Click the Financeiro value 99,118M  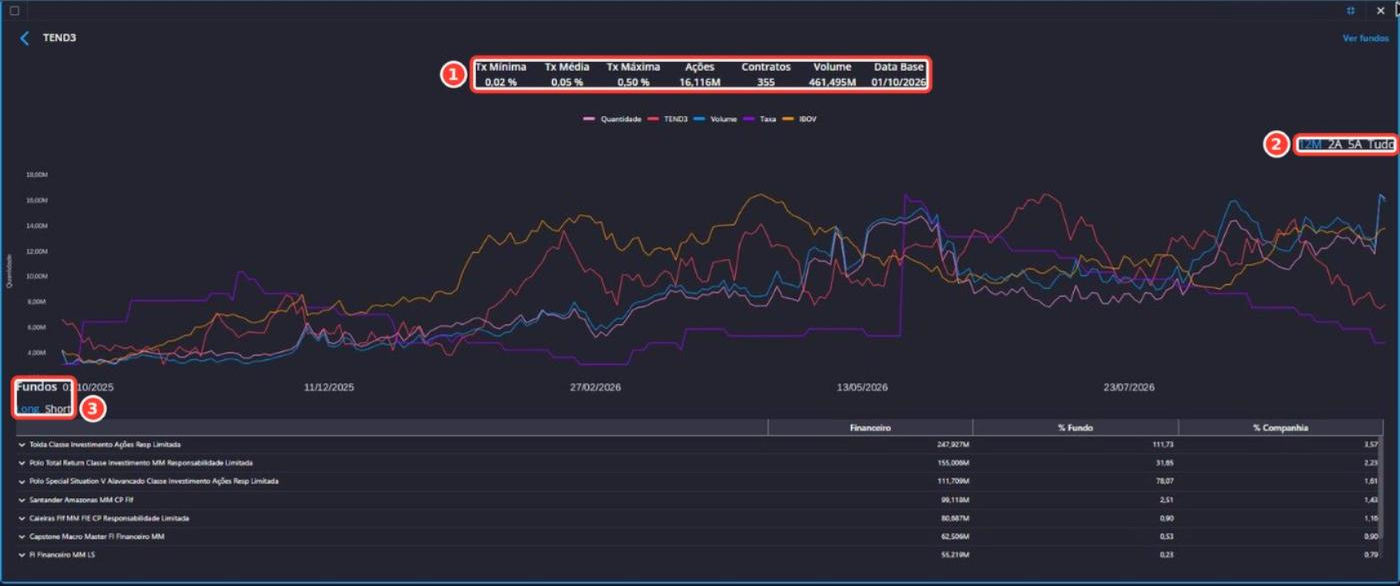pyautogui.click(x=953, y=499)
